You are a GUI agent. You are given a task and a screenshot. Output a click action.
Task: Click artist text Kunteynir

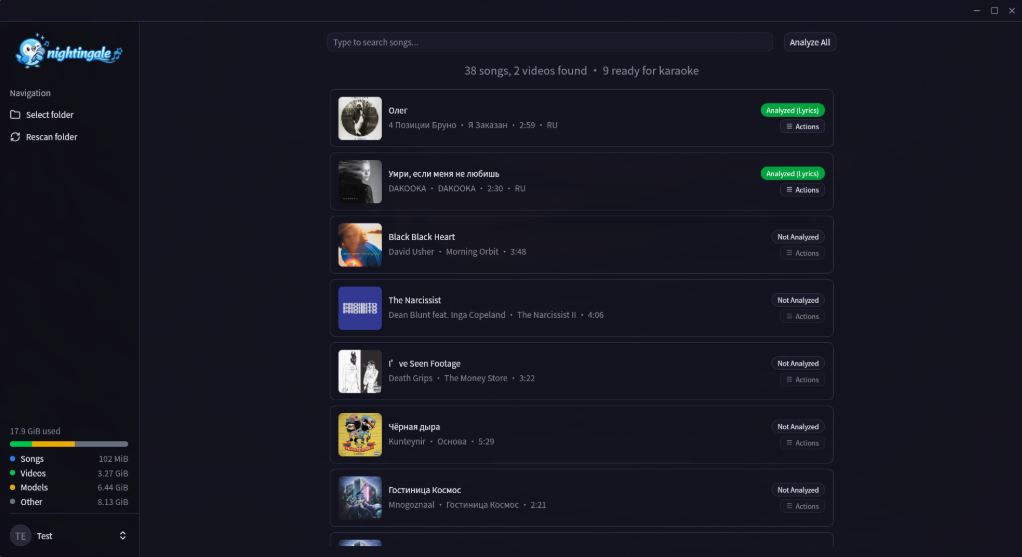coord(407,441)
